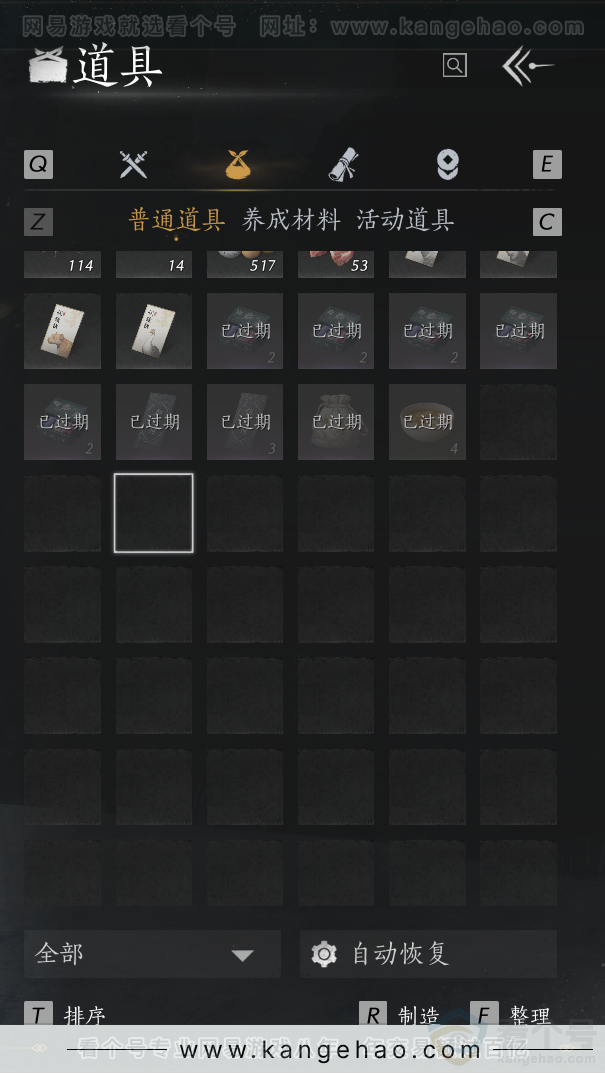Expand the 全部 filter dropdown

tap(152, 954)
